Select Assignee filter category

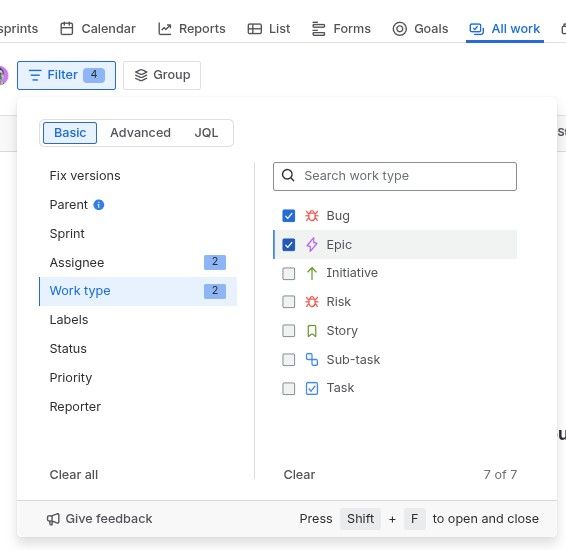(x=138, y=262)
